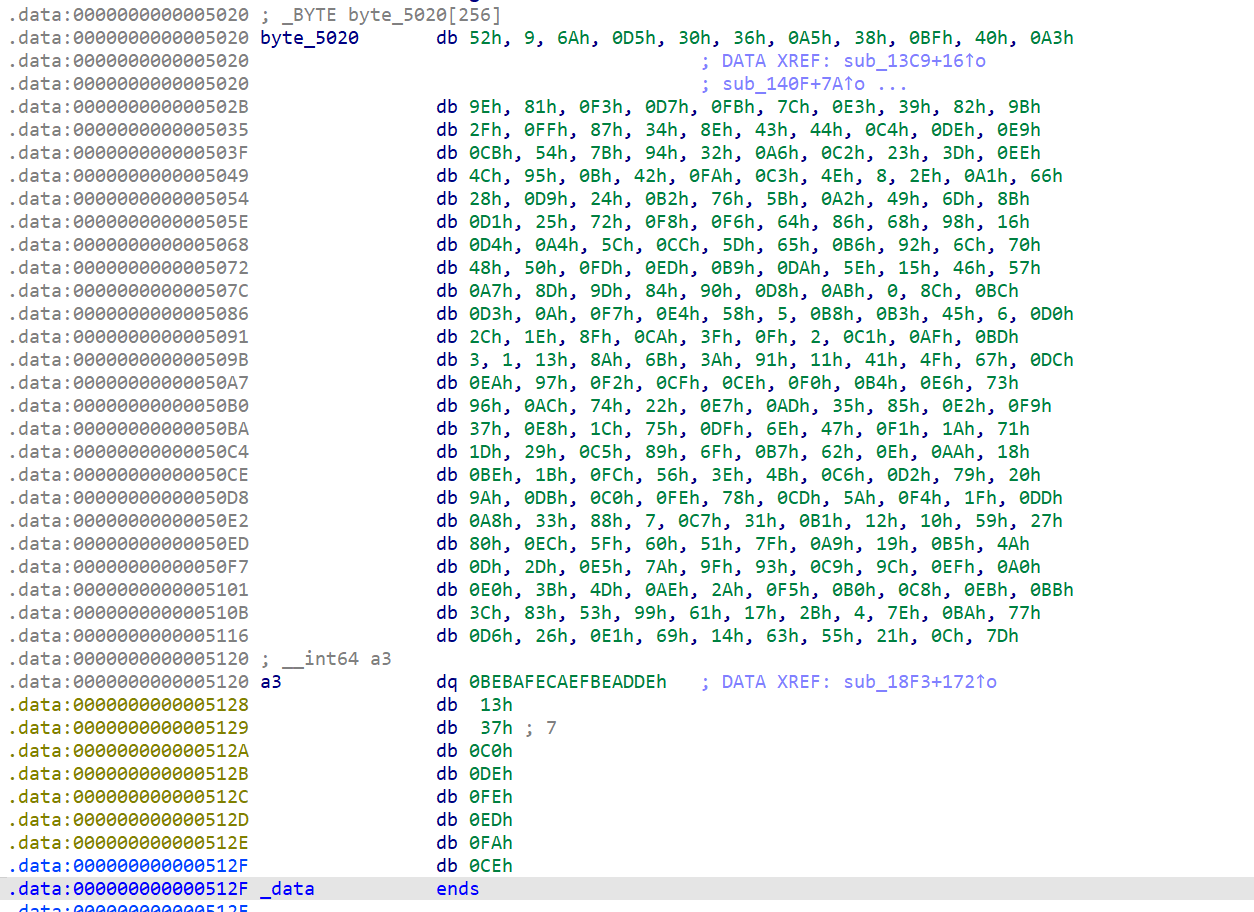Image resolution: width=1254 pixels, height=912 pixels.
Task: Click address .data:00000000000050F7
Action: (x=129, y=567)
